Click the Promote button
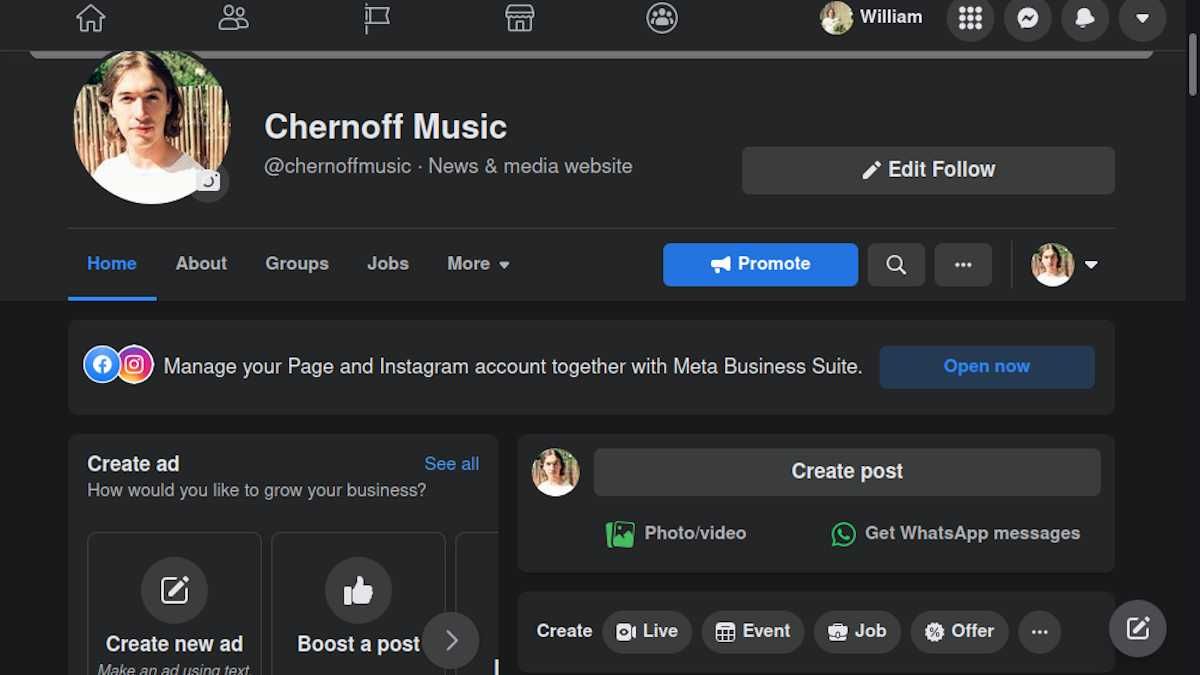This screenshot has width=1200, height=675. [x=760, y=264]
